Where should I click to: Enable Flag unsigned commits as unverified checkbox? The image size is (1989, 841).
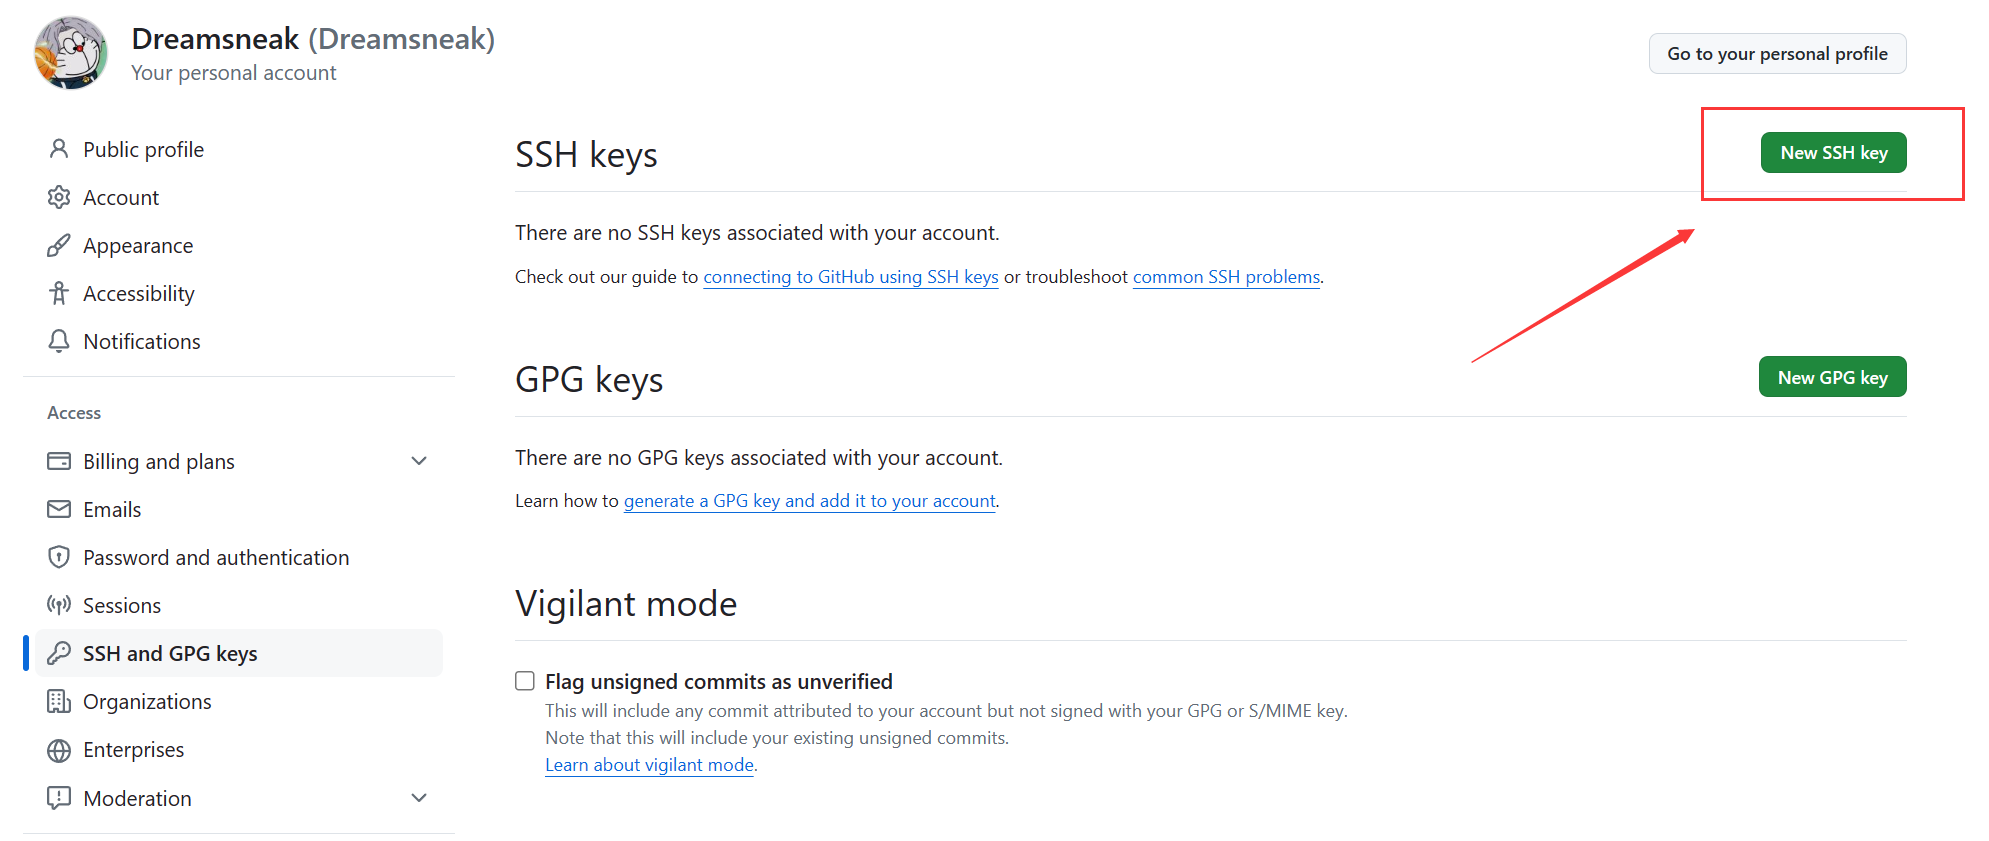click(x=525, y=681)
